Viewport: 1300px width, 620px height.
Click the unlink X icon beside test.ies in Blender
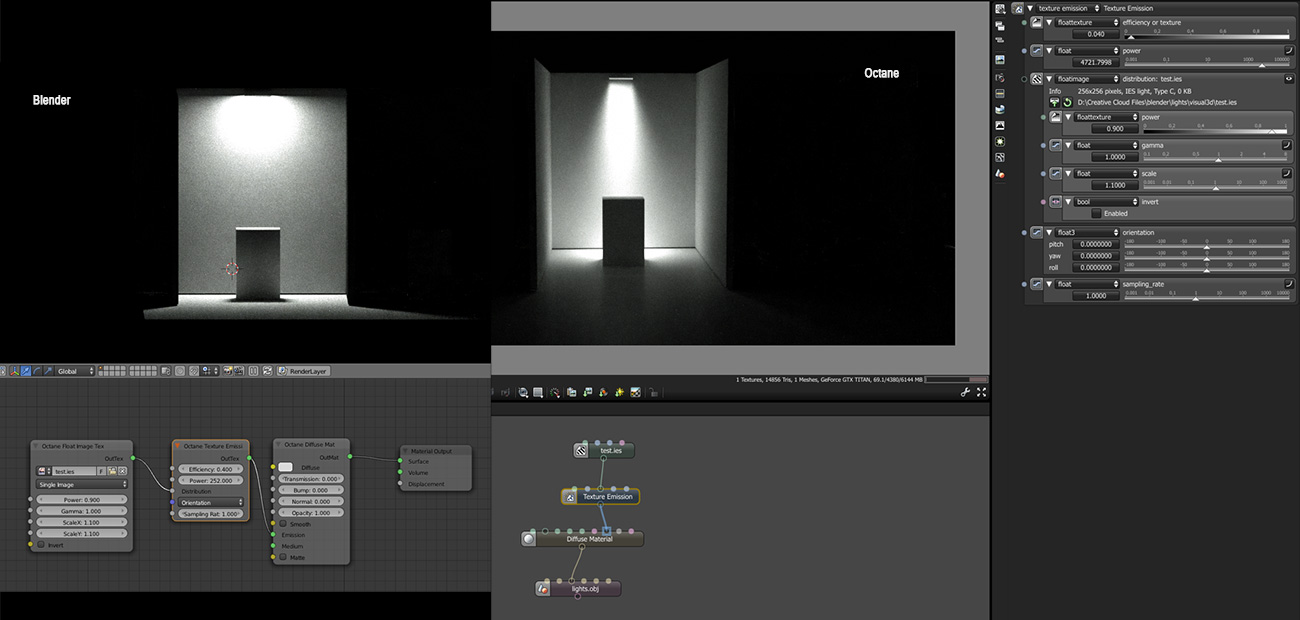[x=122, y=471]
